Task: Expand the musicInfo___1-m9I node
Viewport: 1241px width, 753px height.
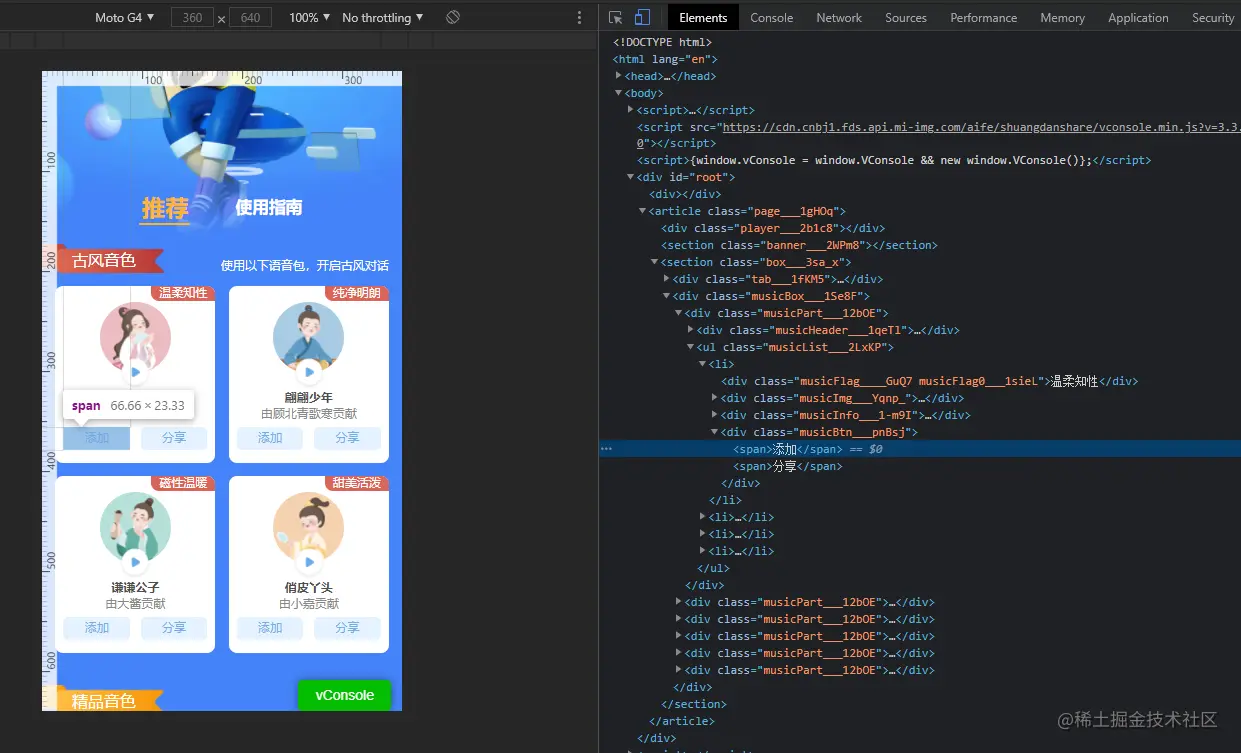Action: pos(715,415)
